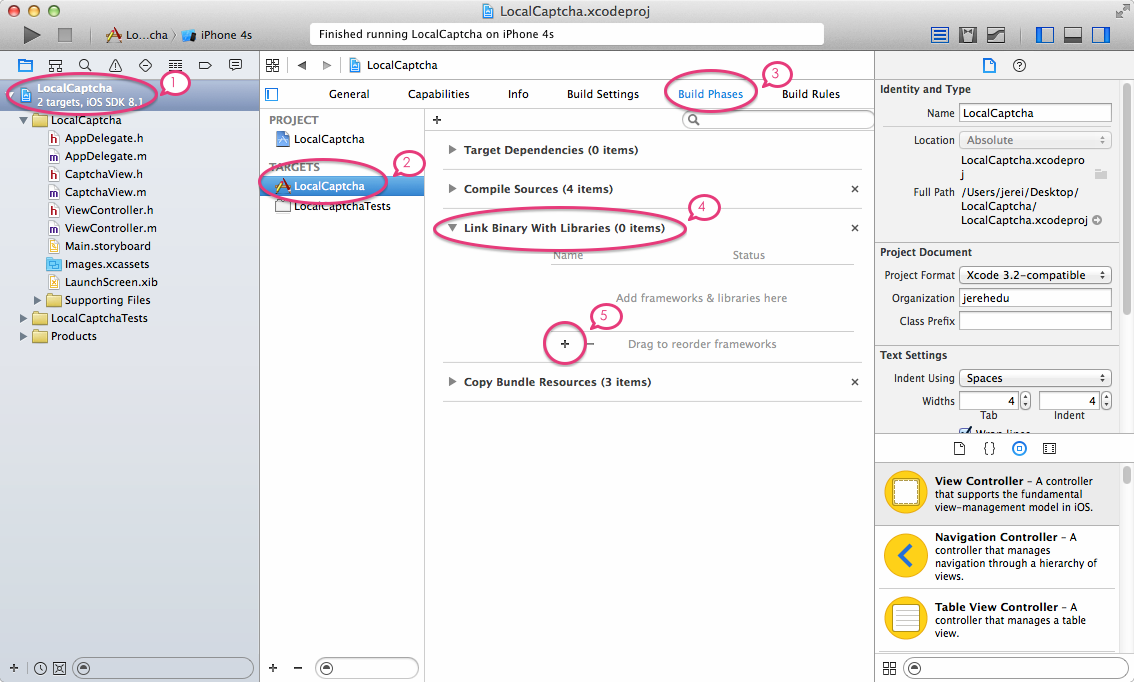The height and width of the screenshot is (682, 1134).
Task: Expand the Supporting Files folder
Action: [38, 300]
